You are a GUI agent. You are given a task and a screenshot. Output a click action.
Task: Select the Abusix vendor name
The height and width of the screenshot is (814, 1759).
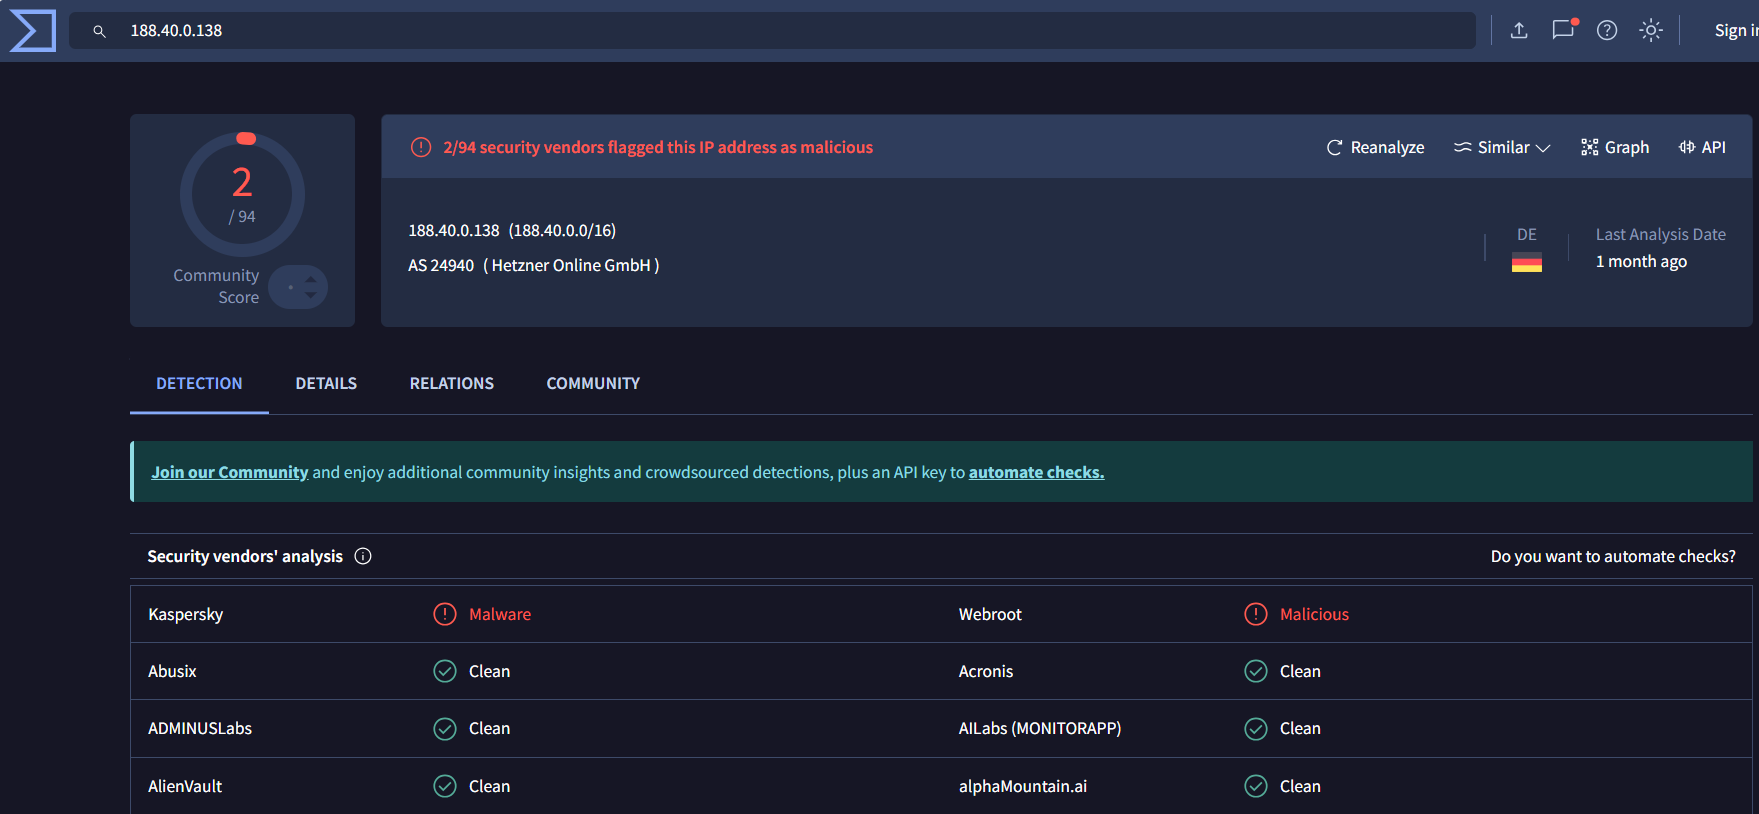(172, 671)
